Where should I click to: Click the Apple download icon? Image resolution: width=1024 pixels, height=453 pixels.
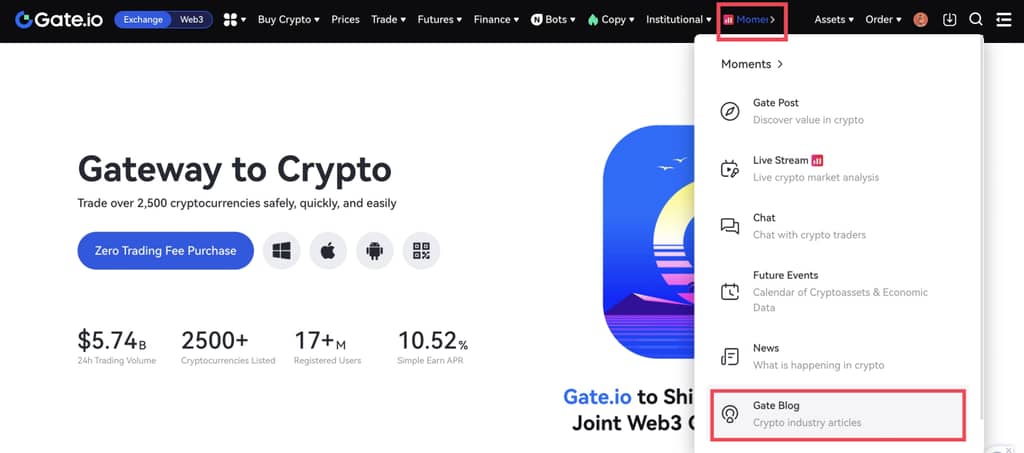click(x=328, y=250)
